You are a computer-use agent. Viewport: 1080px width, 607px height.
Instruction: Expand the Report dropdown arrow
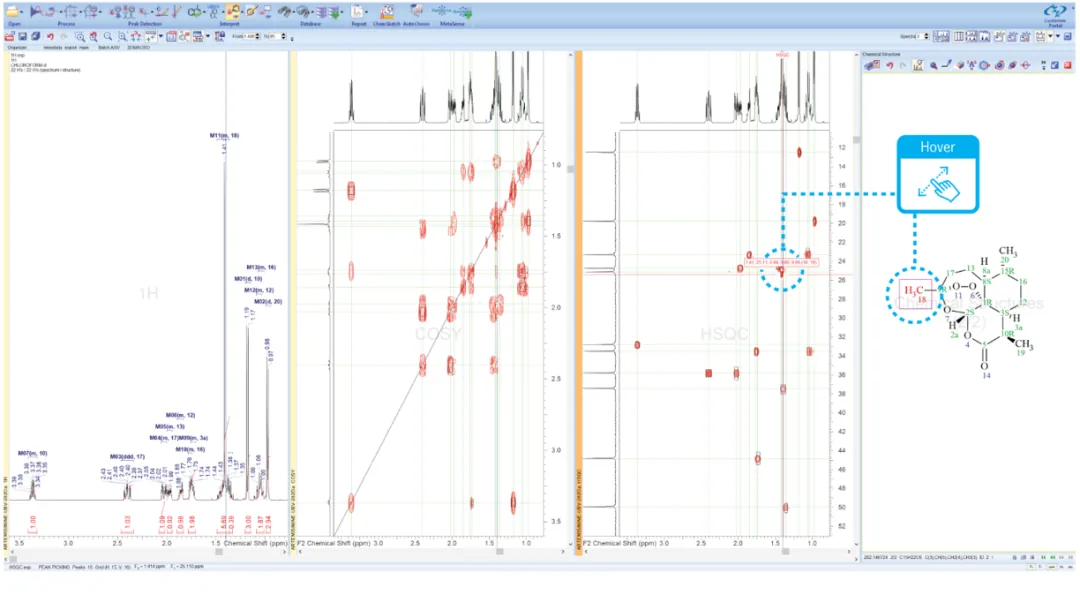coord(366,12)
